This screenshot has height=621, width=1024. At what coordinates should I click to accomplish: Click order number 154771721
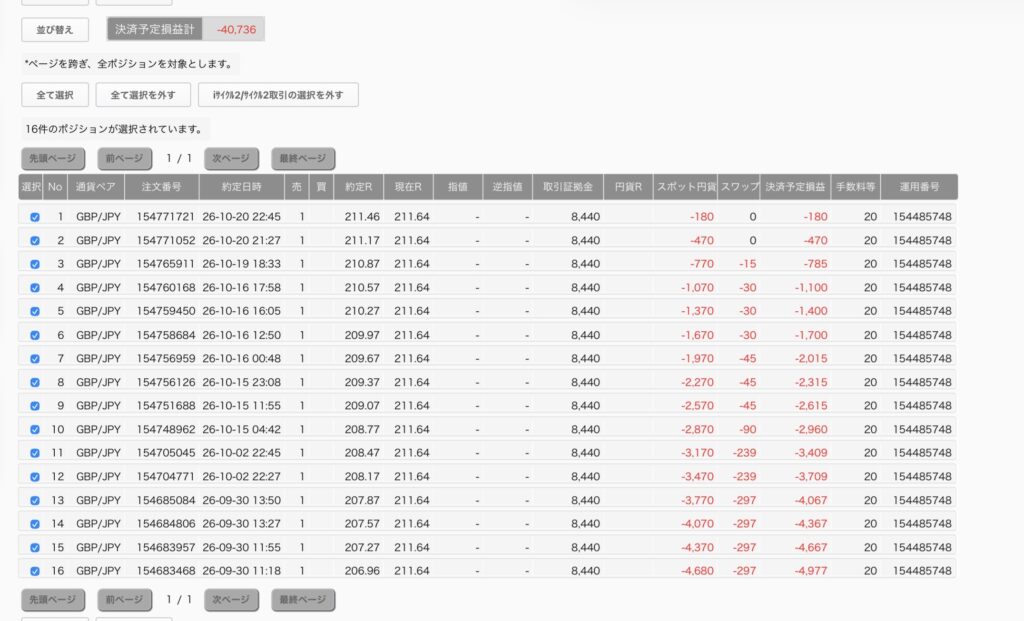166,217
